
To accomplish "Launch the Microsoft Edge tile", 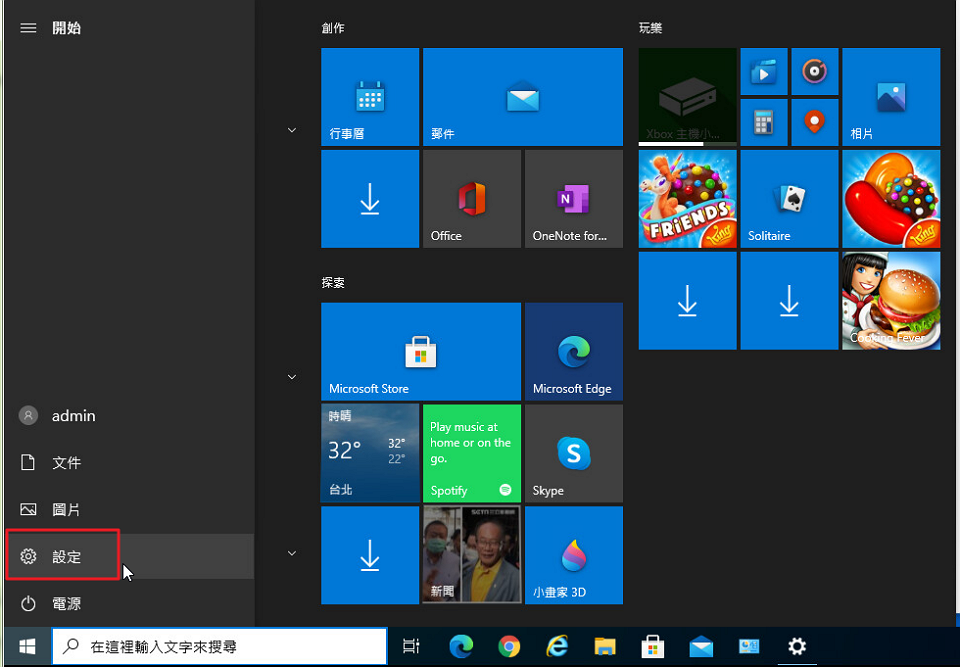I will click(574, 352).
